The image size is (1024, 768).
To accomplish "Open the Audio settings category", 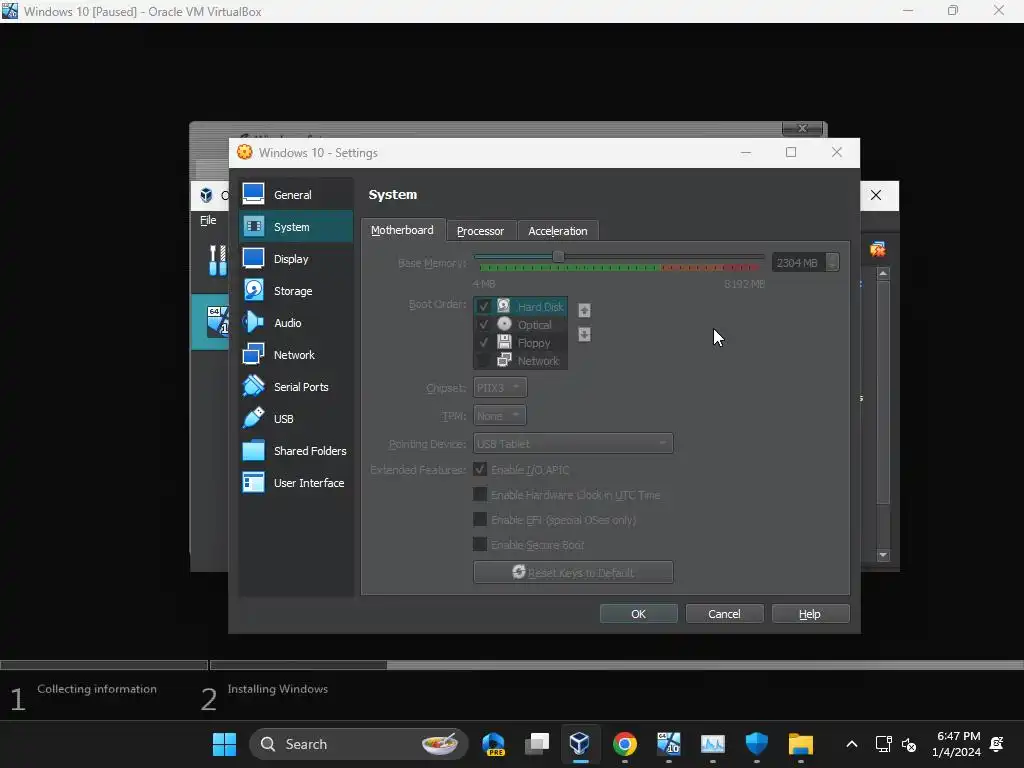I will [x=296, y=323].
